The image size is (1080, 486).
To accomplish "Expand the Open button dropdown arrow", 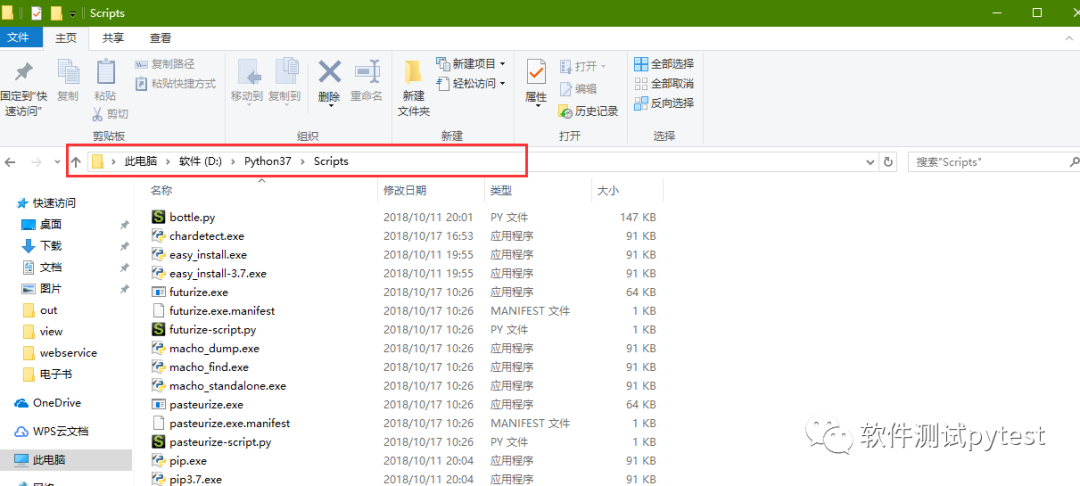I will pyautogui.click(x=603, y=66).
